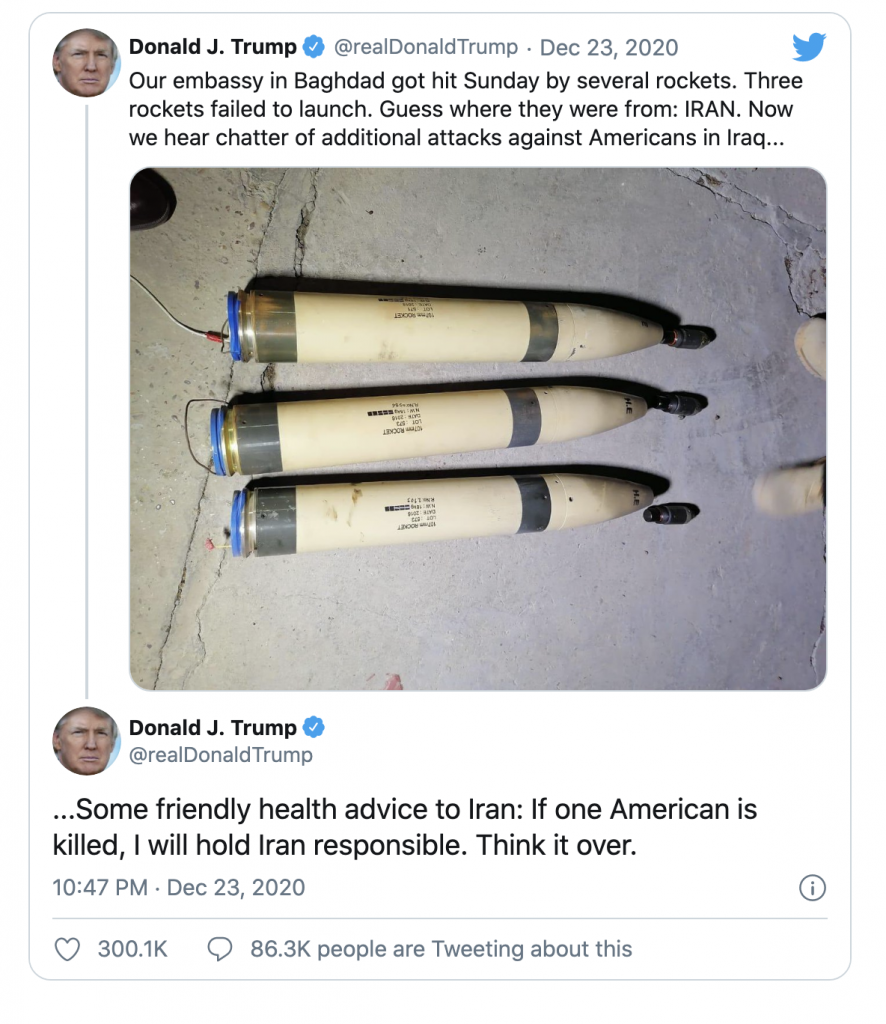The width and height of the screenshot is (886, 1024).
Task: Open the @realDonaldTrump handle under the lower name
Action: pyautogui.click(x=221, y=755)
